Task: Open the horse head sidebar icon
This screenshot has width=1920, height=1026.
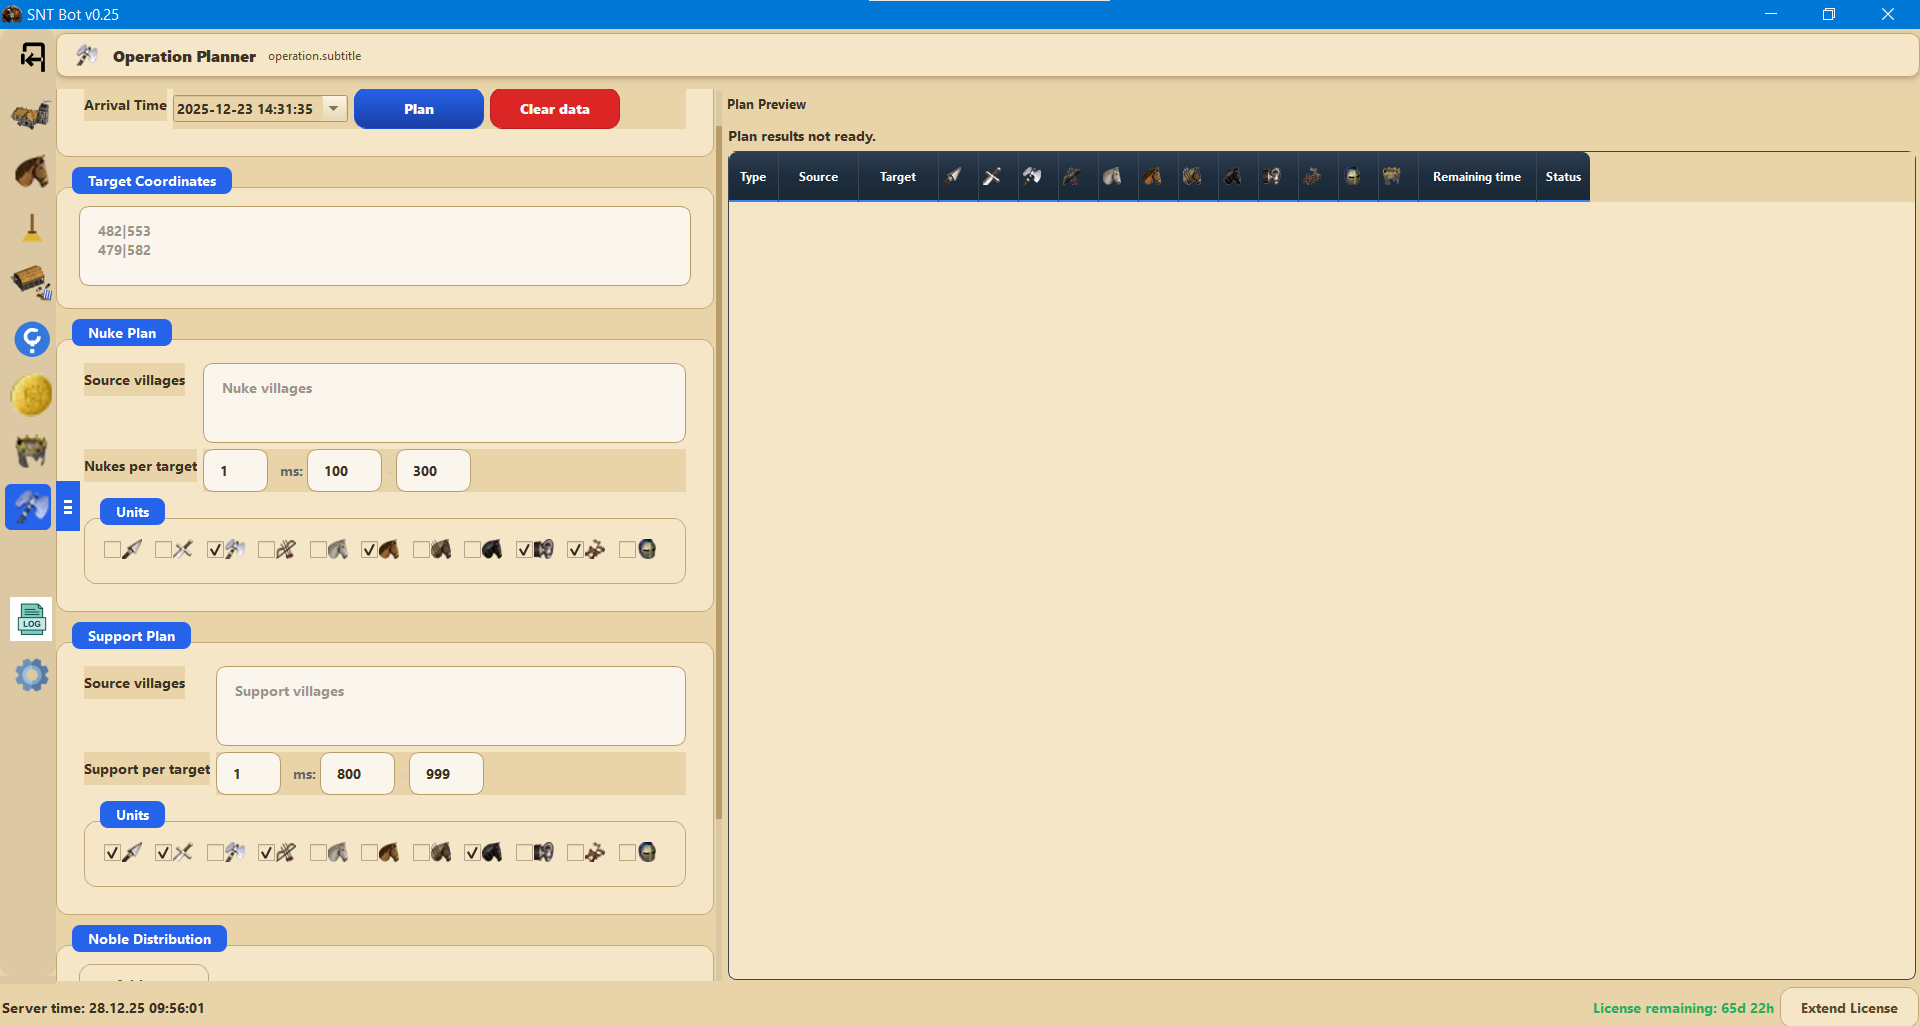Action: [31, 172]
